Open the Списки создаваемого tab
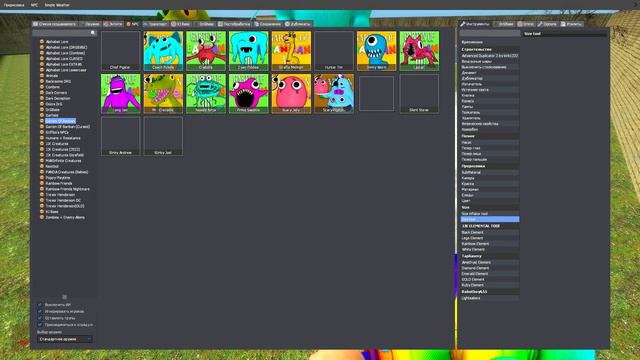 point(55,24)
